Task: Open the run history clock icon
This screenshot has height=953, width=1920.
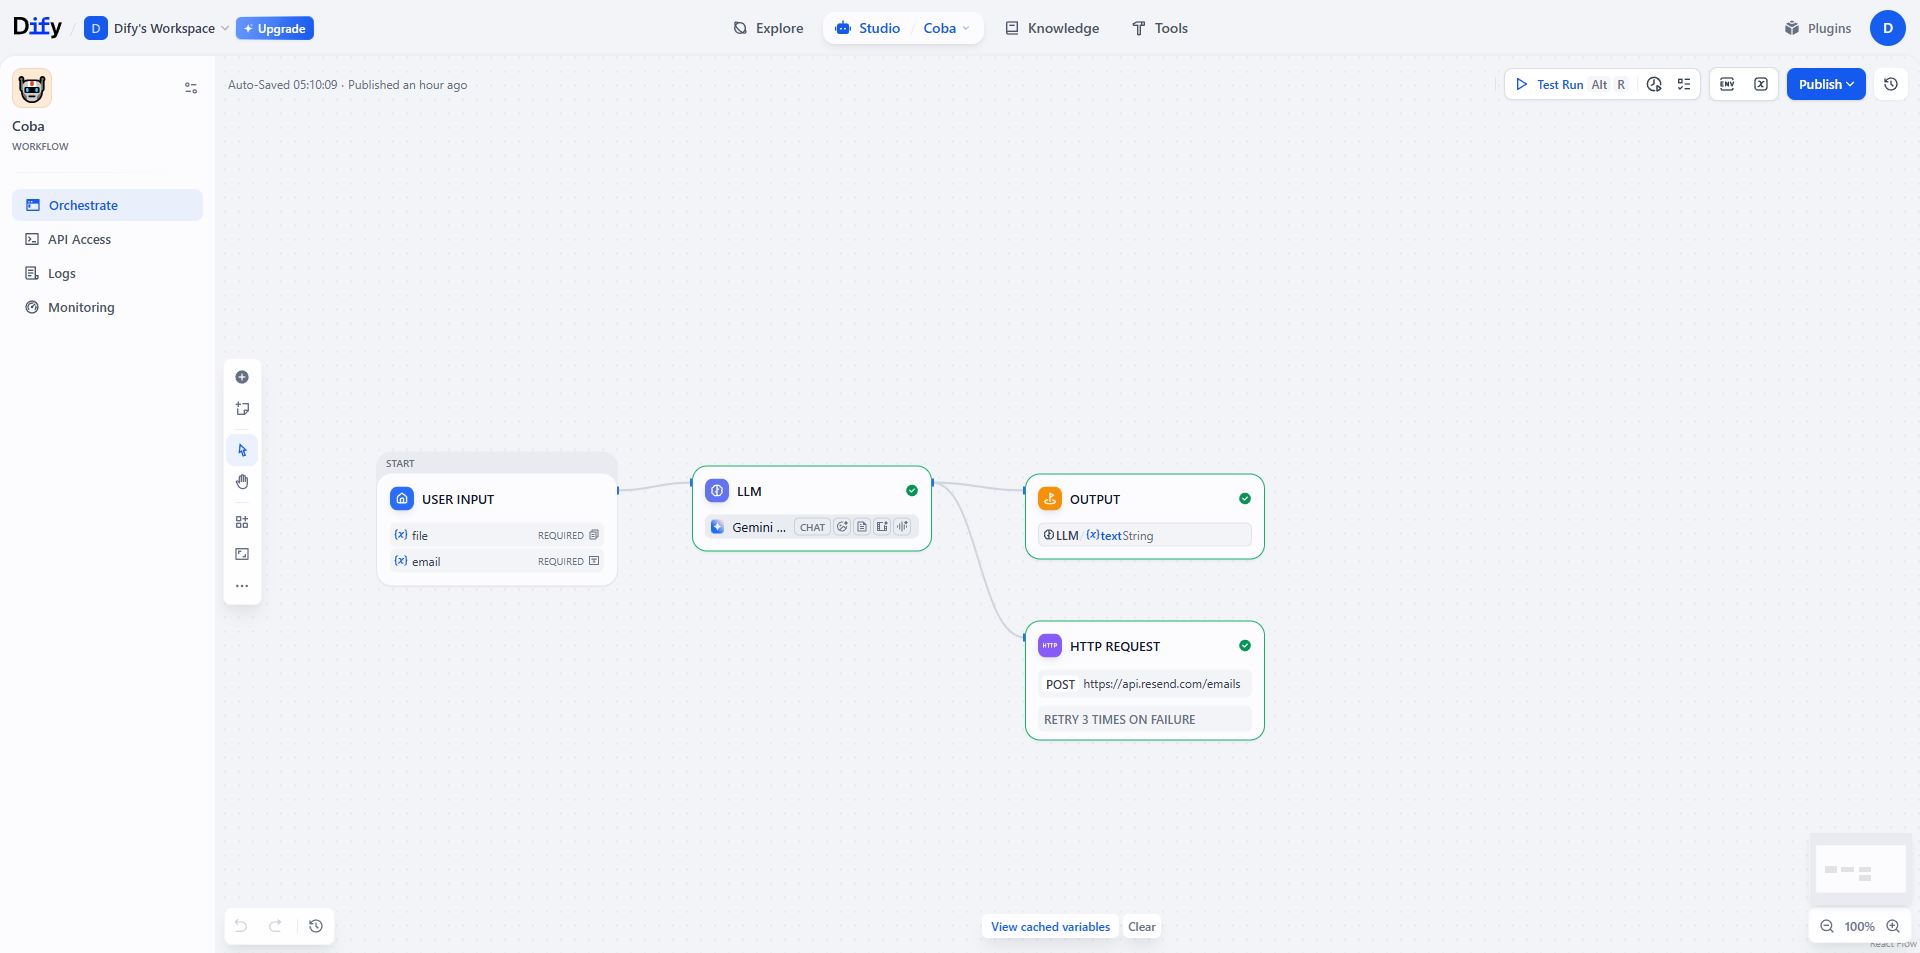Action: [1654, 85]
